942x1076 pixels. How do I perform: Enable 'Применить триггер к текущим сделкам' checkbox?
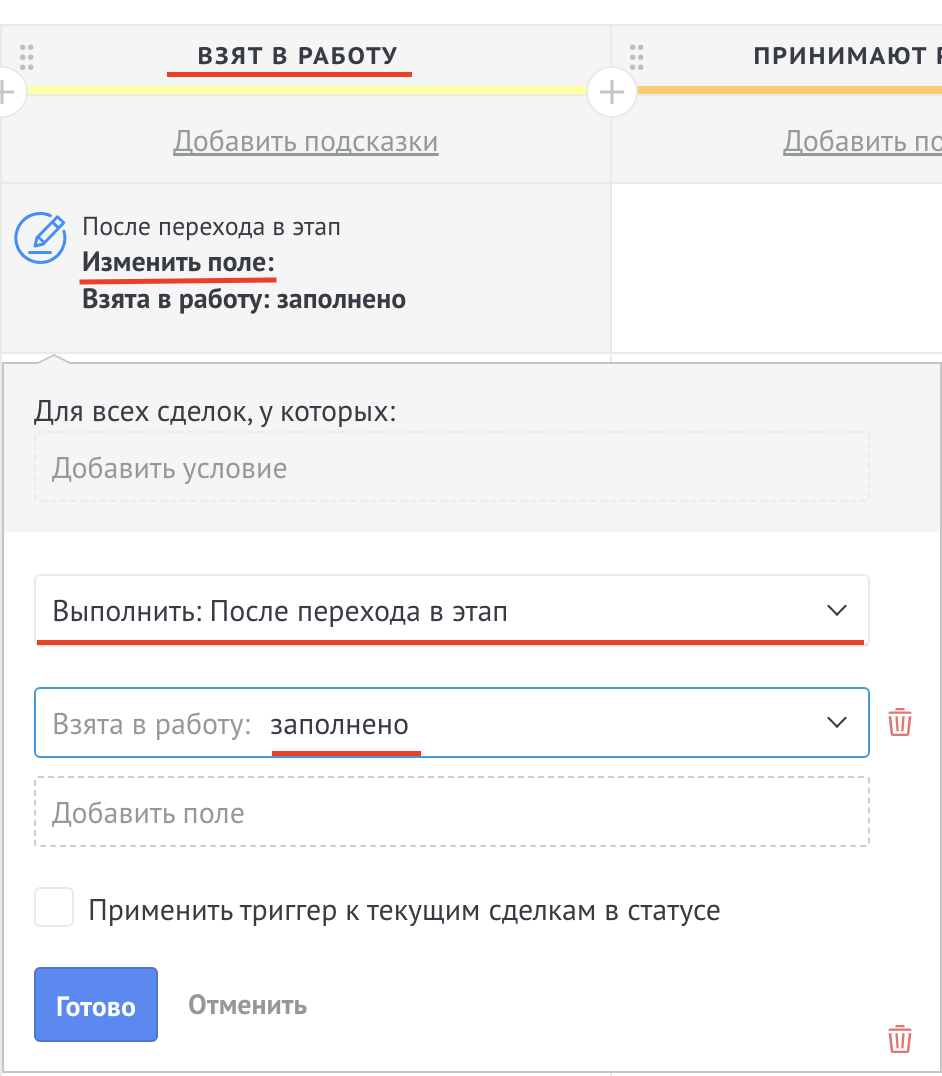[x=55, y=910]
